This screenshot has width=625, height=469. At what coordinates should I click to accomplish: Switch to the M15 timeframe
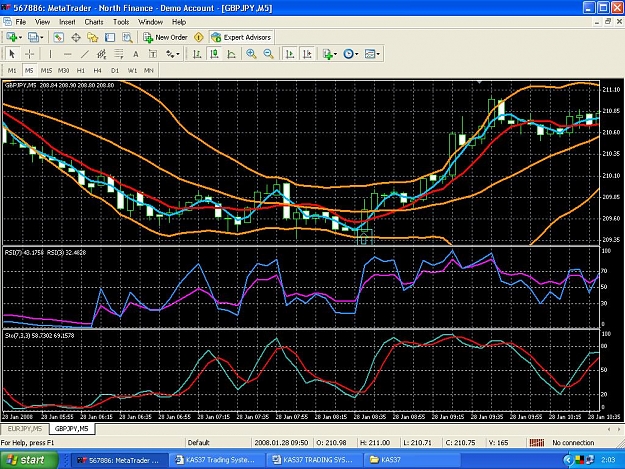coord(46,71)
